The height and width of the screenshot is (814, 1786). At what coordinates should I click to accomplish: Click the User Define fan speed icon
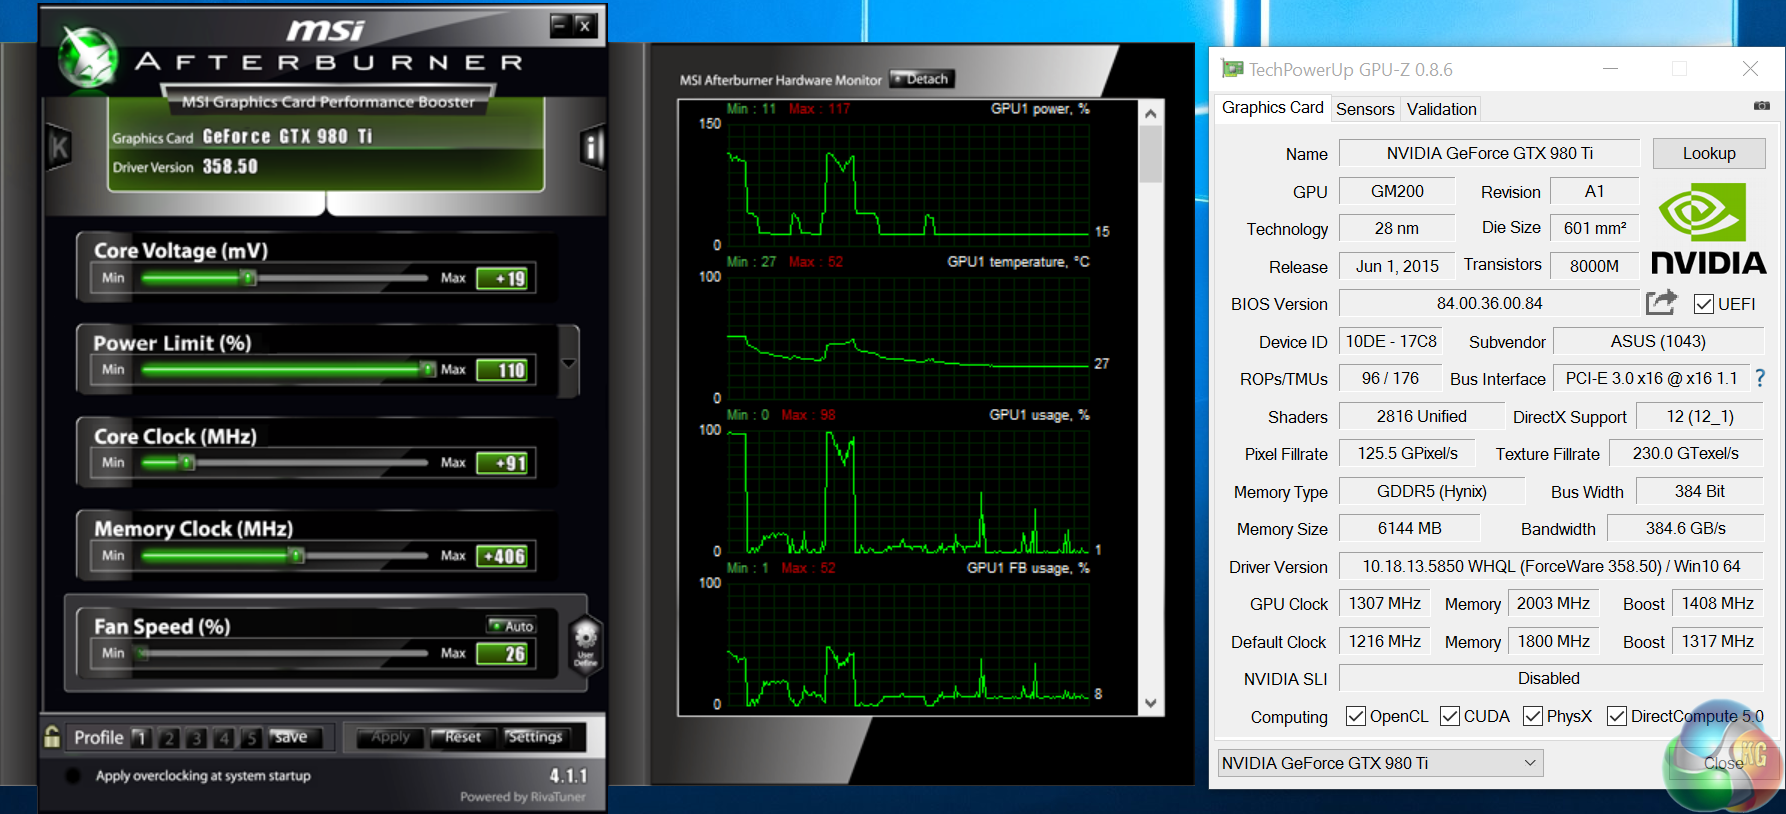click(x=585, y=644)
